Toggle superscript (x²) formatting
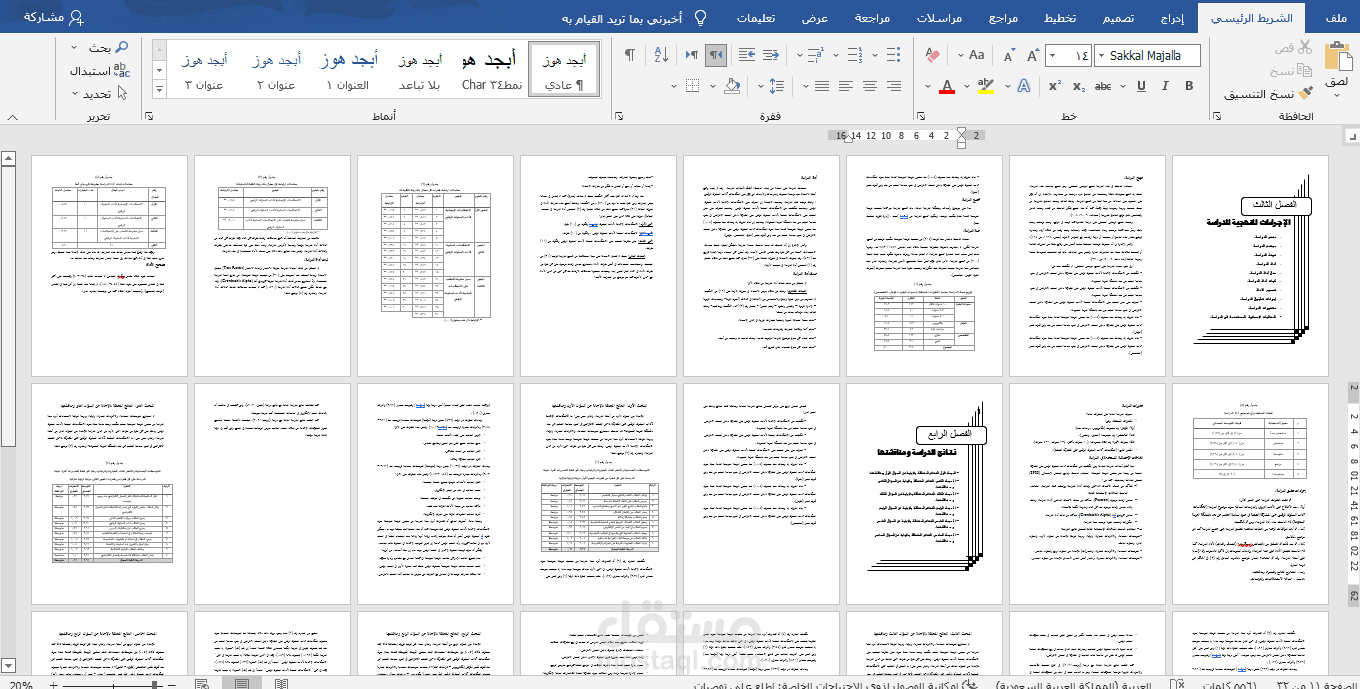The image size is (1360, 689). (x=1054, y=86)
